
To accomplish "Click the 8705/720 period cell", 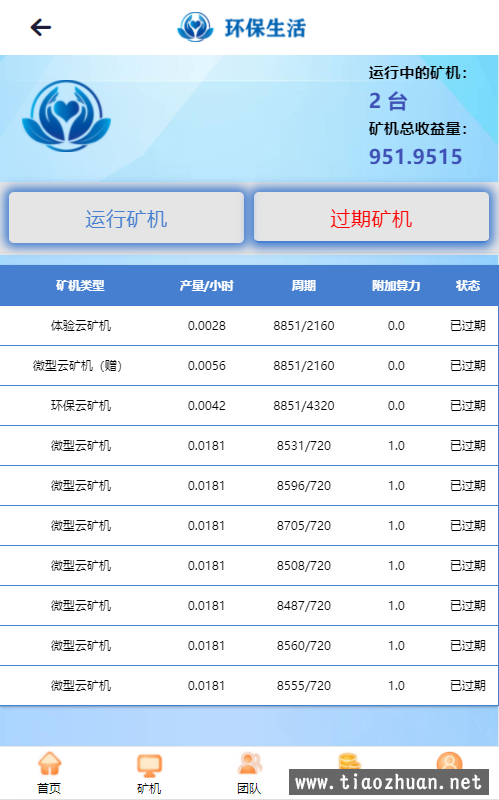I will pos(304,526).
